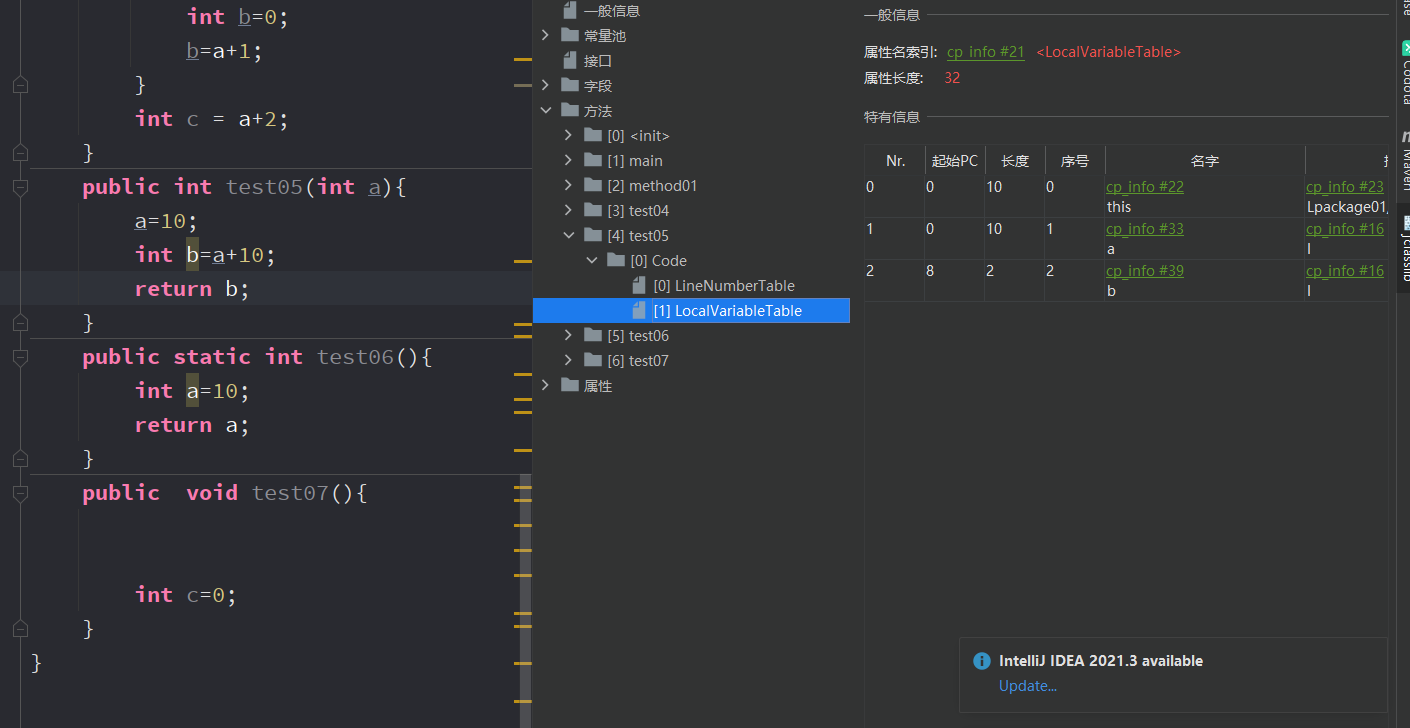Open cp_info #22 link in the 'this' row
The image size is (1410, 728).
click(1145, 187)
